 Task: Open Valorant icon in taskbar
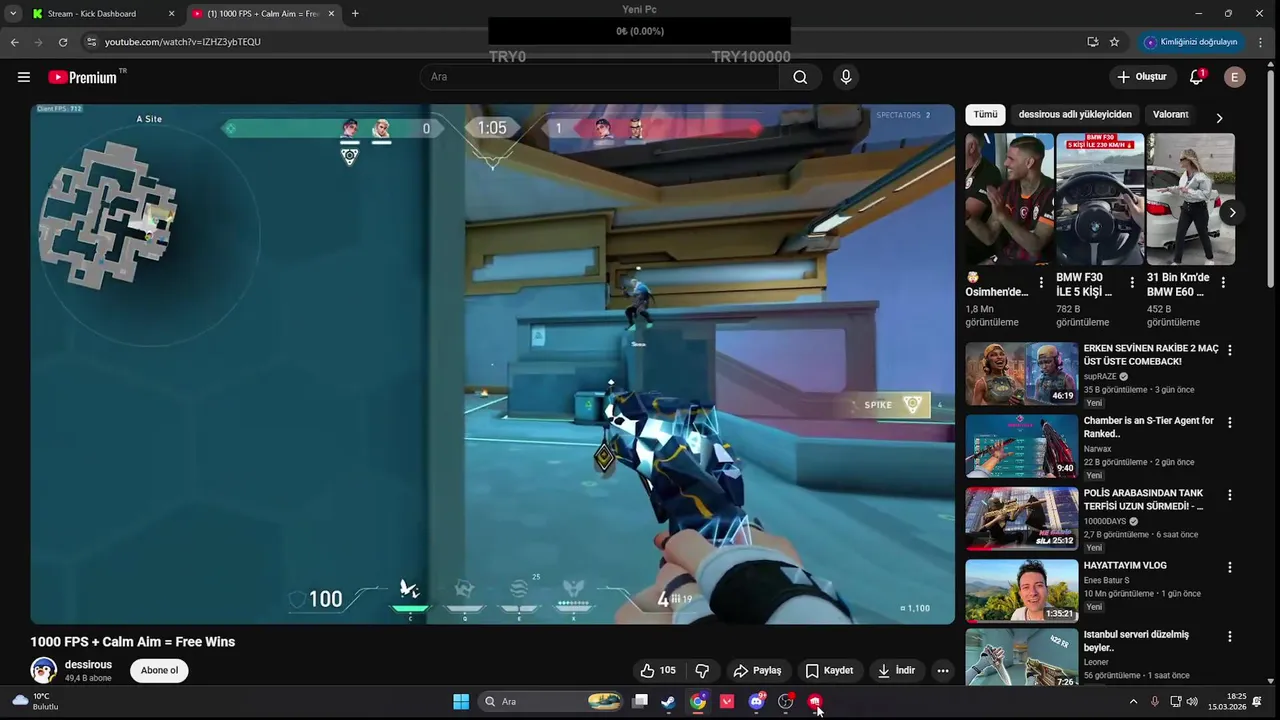coord(727,701)
